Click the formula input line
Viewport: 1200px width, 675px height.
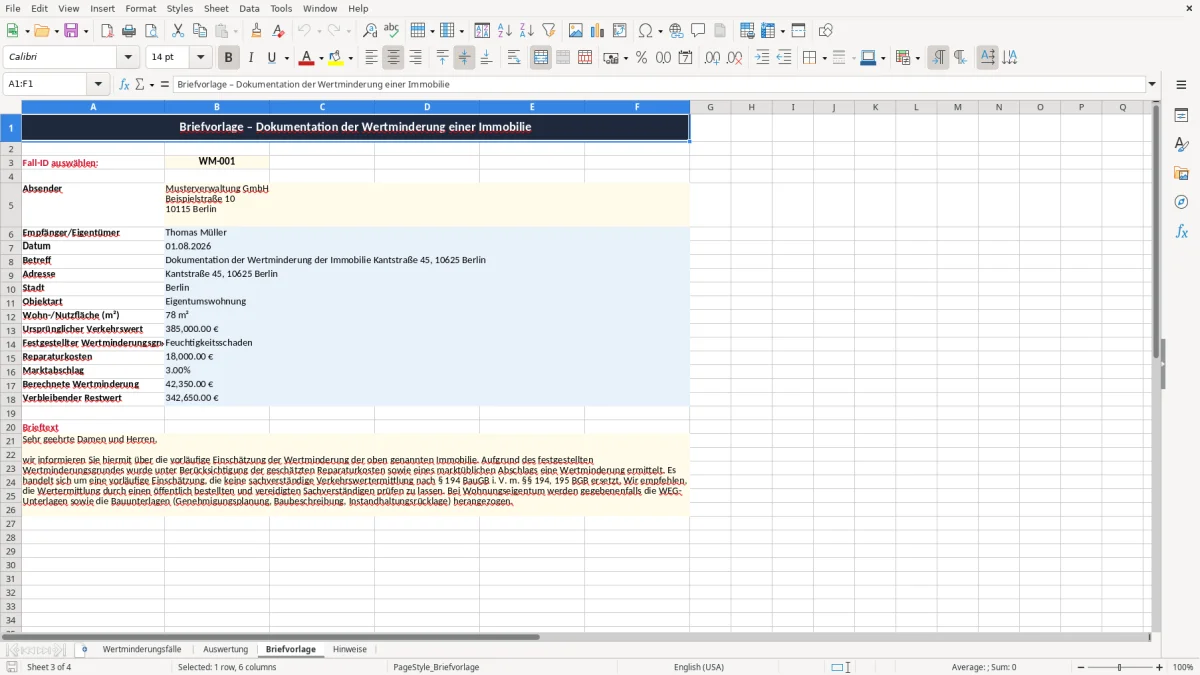click(x=658, y=84)
